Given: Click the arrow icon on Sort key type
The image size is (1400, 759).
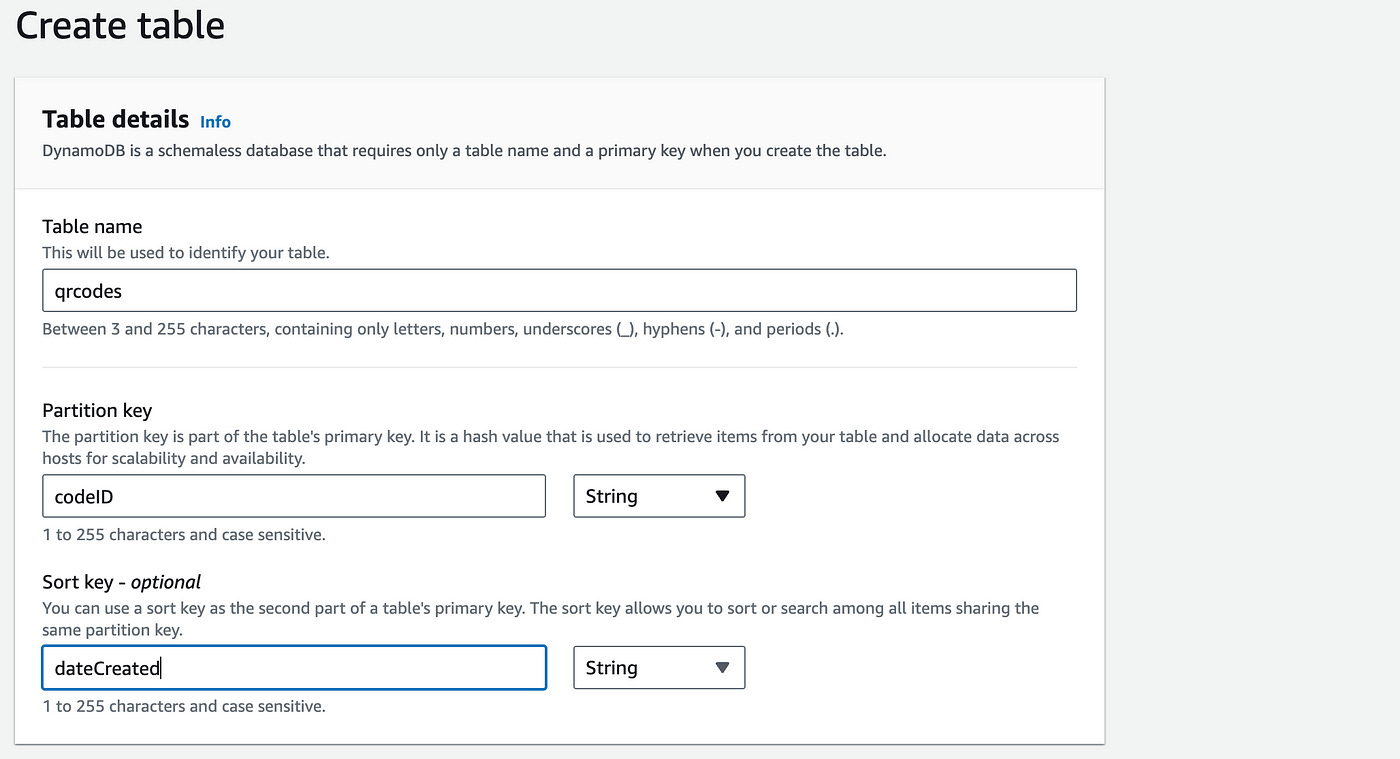Looking at the screenshot, I should 722,668.
